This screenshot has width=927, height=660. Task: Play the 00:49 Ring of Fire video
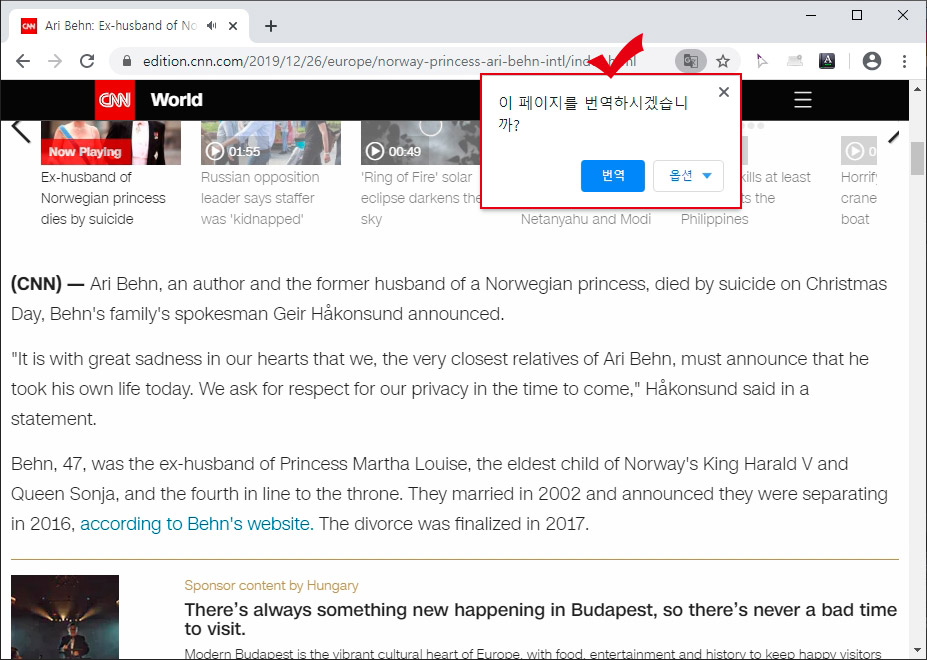420,143
